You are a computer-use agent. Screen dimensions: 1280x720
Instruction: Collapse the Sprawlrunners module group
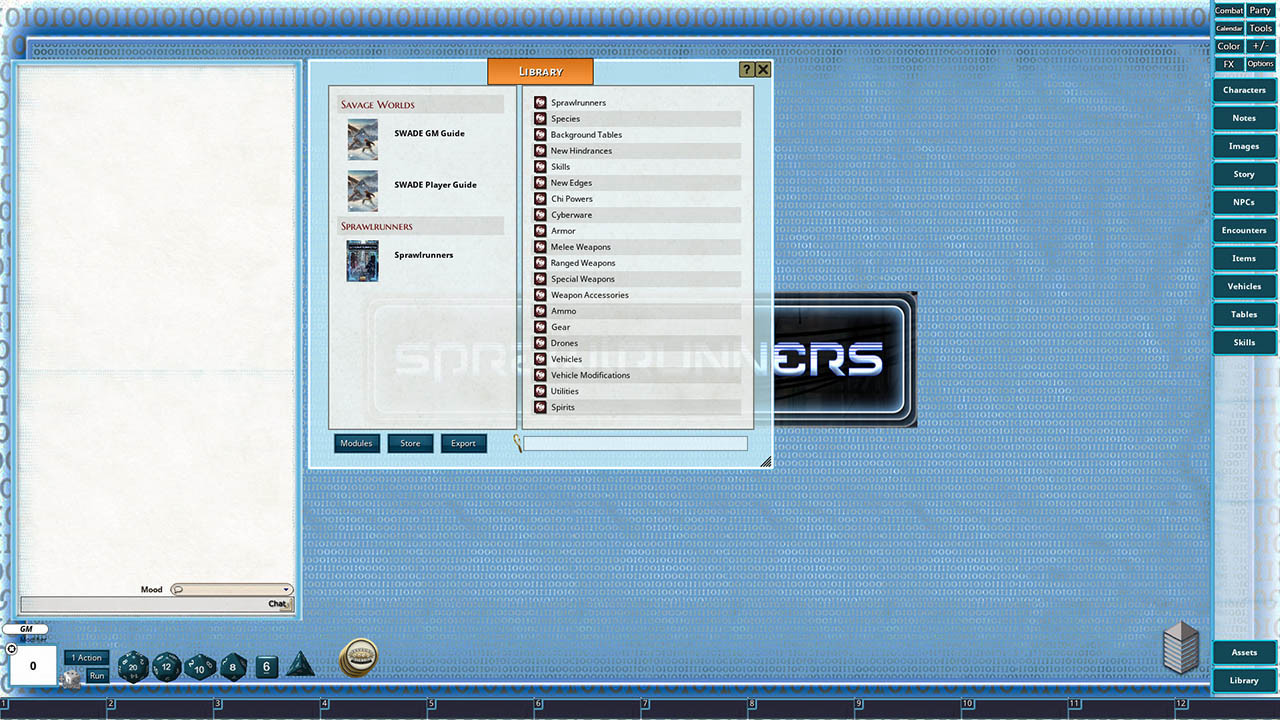[x=420, y=225]
